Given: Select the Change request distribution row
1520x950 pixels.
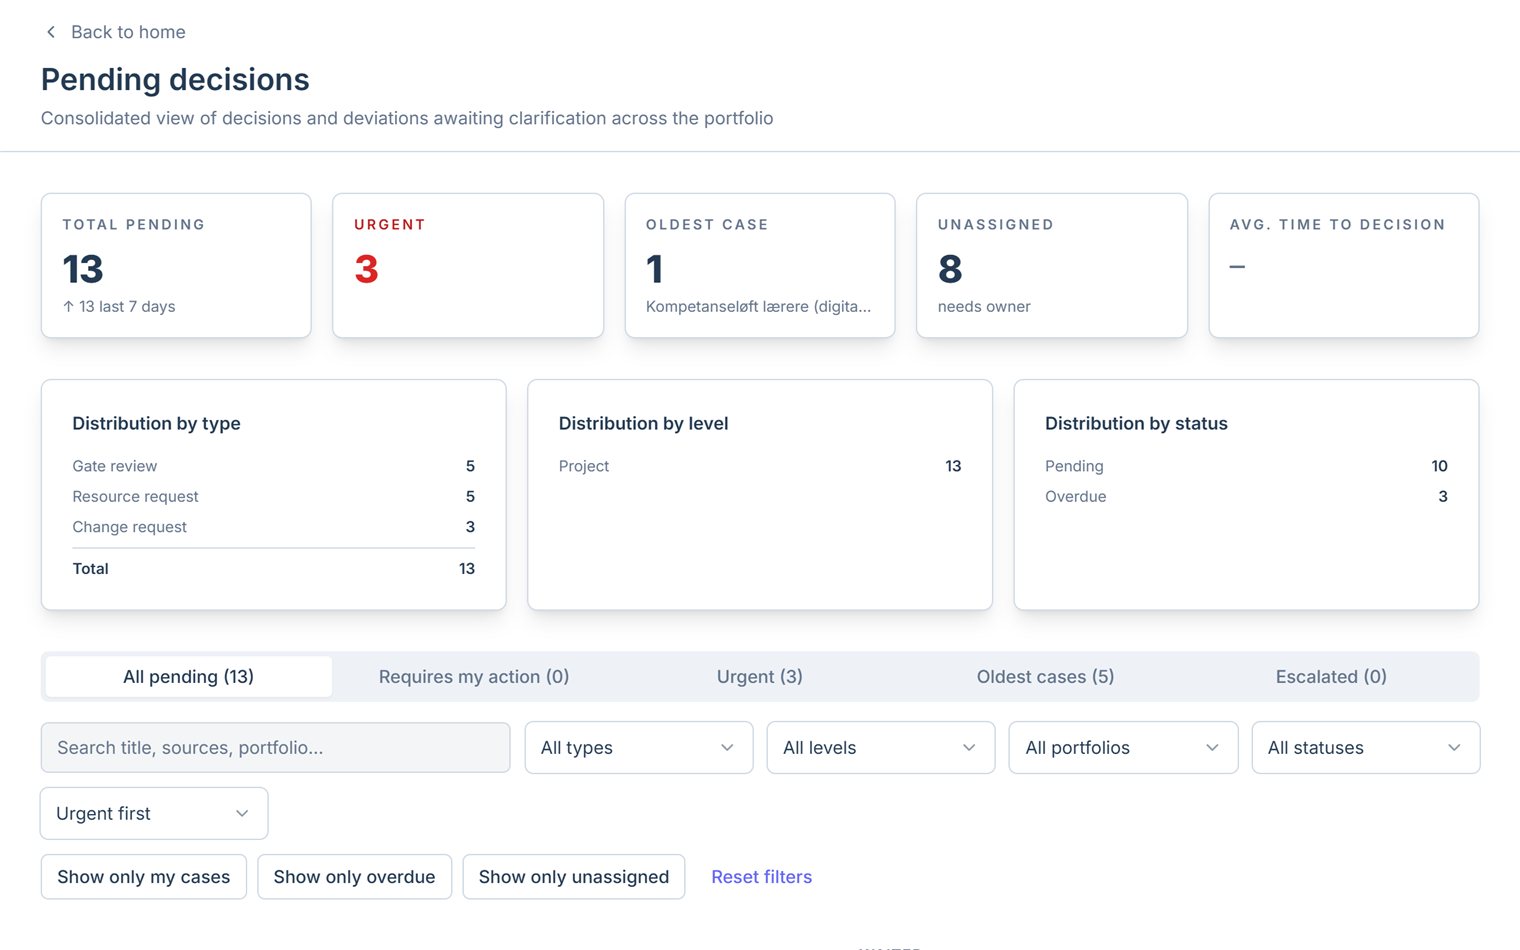Looking at the screenshot, I should [273, 527].
